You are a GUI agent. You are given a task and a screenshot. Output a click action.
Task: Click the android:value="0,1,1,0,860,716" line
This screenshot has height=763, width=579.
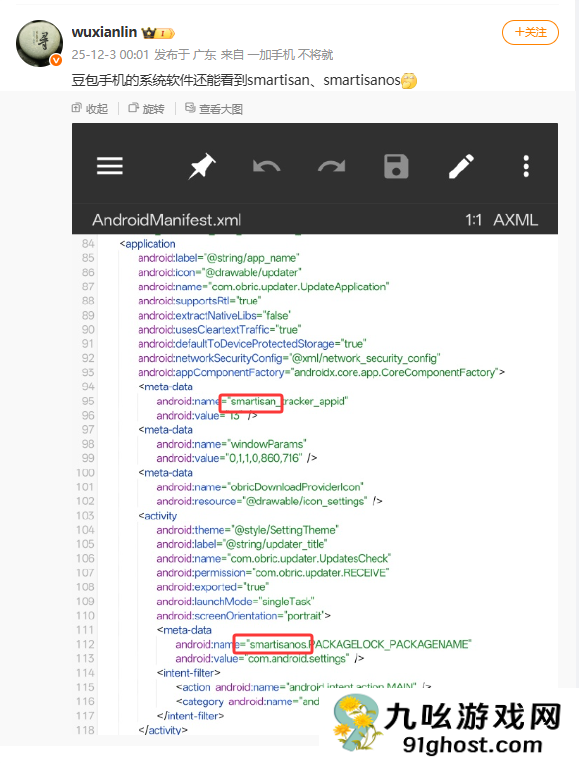point(236,458)
